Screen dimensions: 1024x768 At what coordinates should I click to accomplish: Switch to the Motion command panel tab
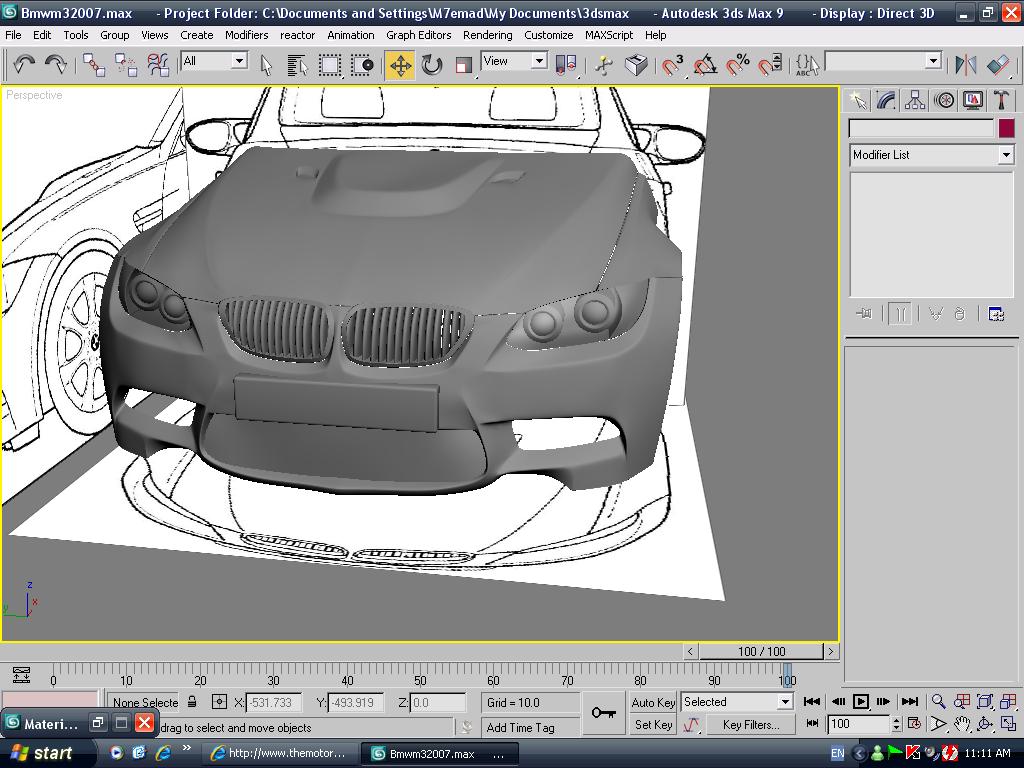tap(944, 100)
